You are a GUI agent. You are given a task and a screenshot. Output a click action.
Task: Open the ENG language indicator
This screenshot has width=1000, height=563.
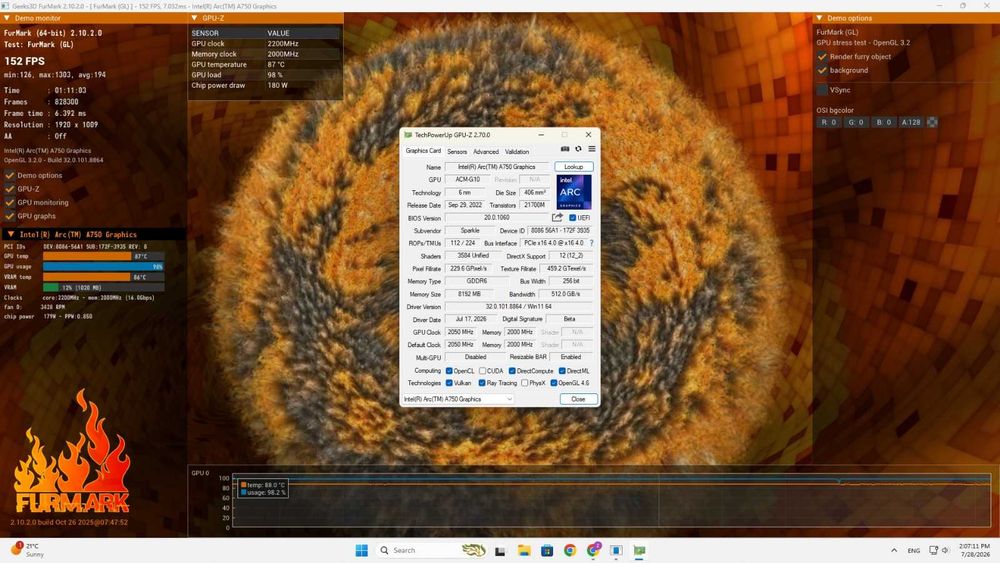pyautogui.click(x=913, y=550)
